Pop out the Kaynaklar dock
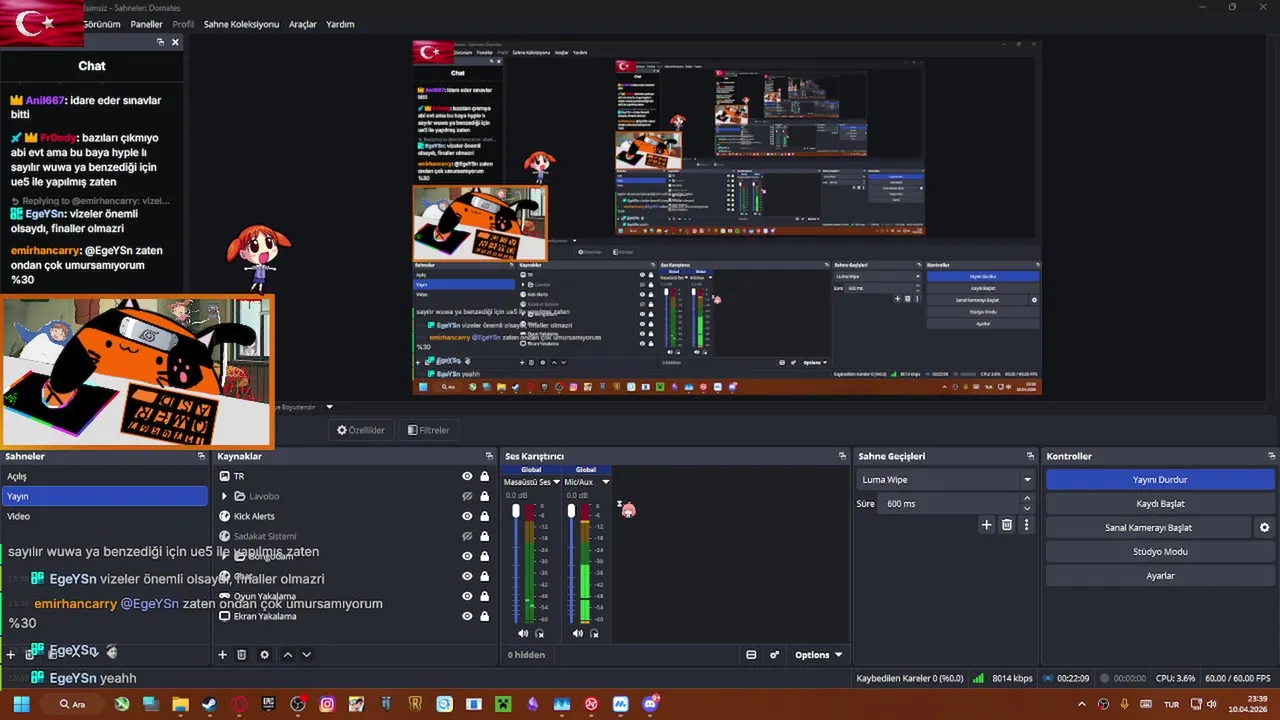The width and height of the screenshot is (1280, 720). point(489,456)
